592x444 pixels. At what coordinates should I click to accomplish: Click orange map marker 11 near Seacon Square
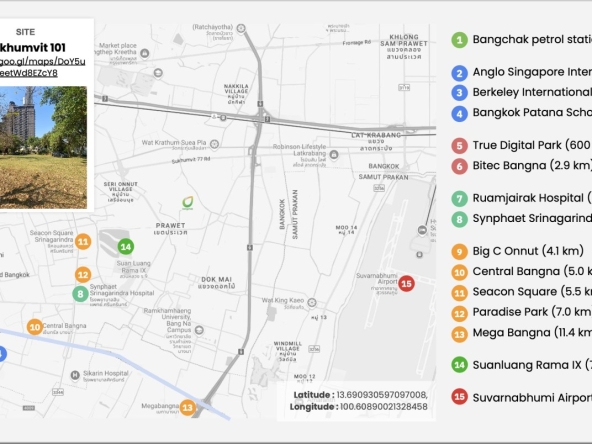click(x=83, y=242)
